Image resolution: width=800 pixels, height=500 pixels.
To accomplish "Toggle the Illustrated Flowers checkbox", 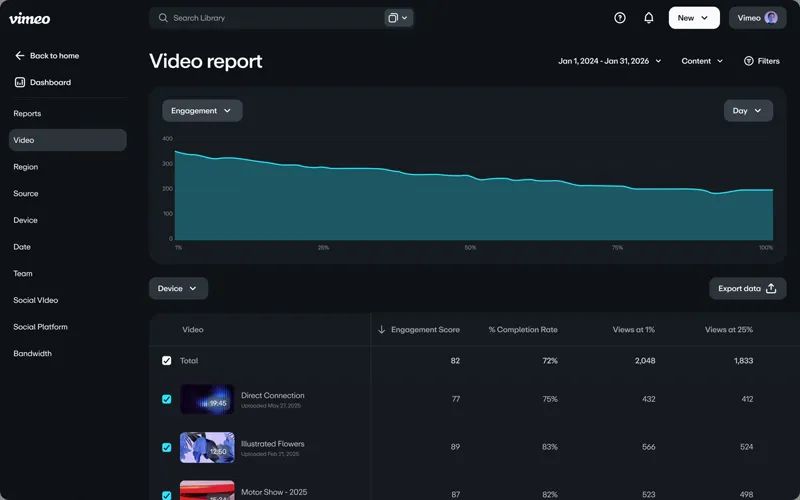I will [x=167, y=447].
